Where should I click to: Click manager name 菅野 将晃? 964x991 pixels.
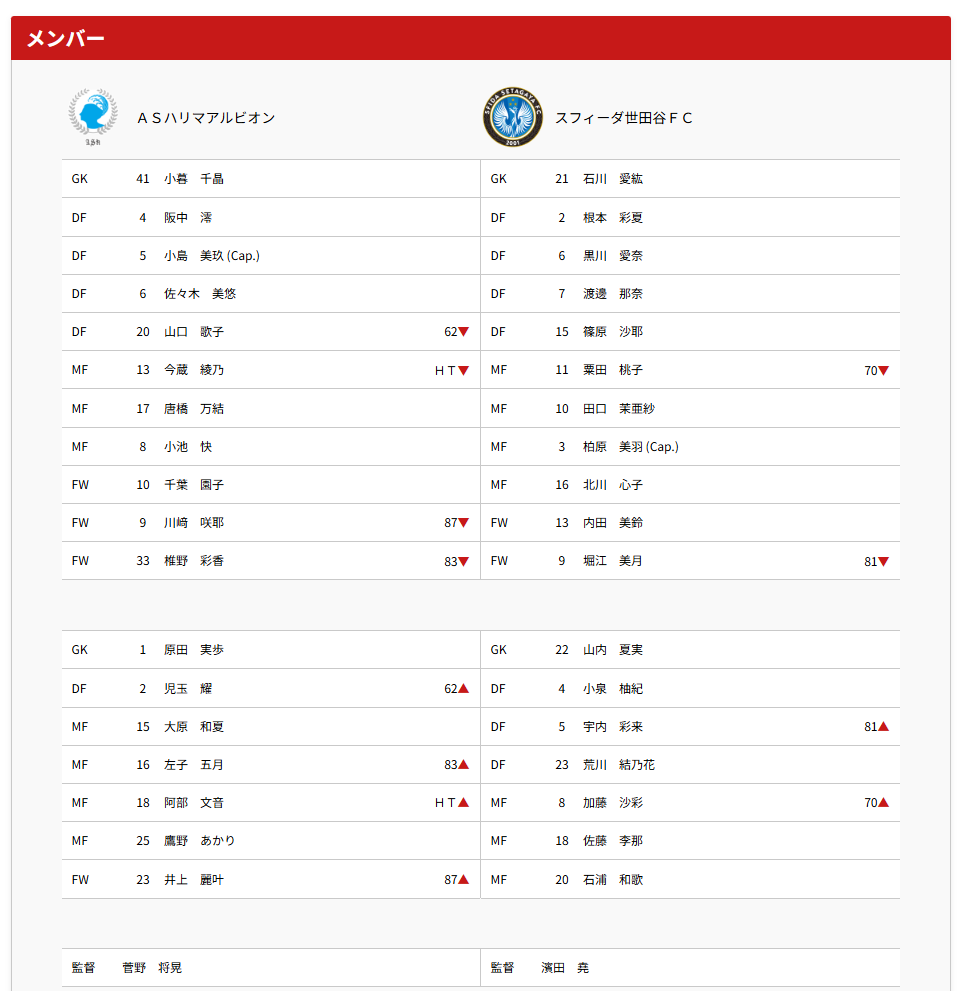pos(152,968)
